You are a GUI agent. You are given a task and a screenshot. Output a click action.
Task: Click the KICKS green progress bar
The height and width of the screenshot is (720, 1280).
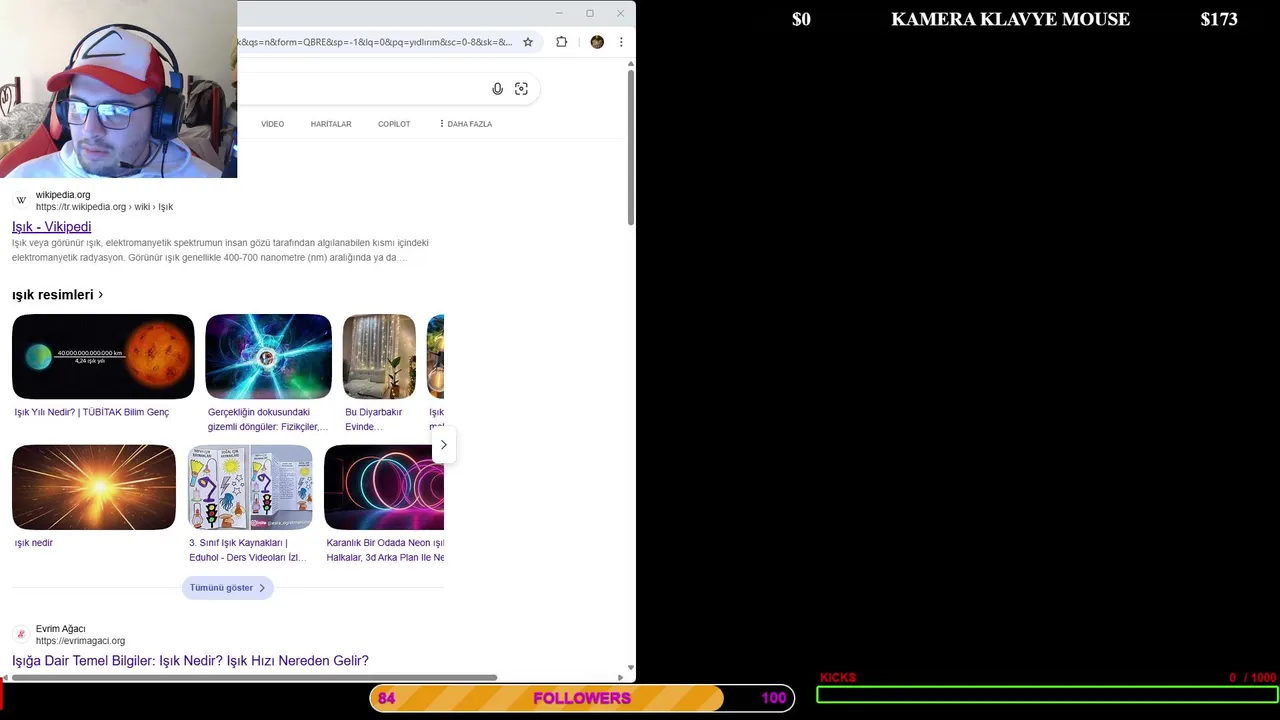1047,695
